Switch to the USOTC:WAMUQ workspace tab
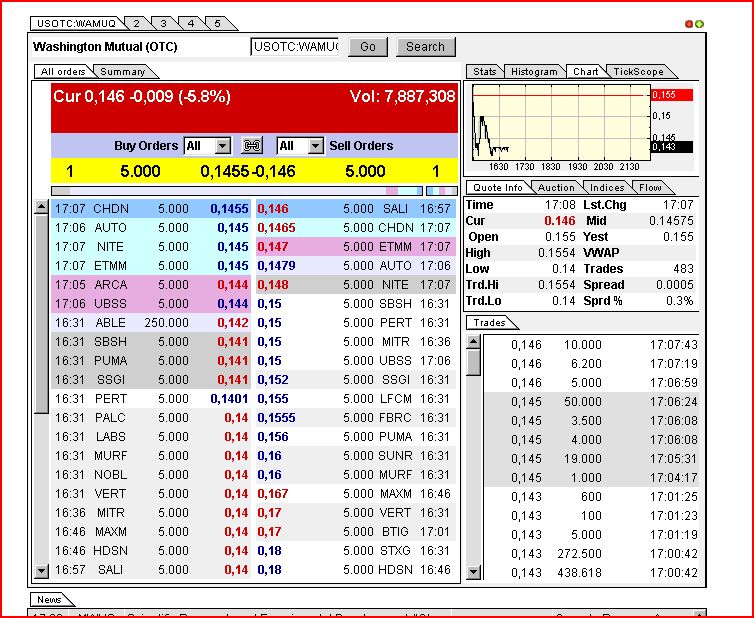This screenshot has width=754, height=618. [x=76, y=24]
